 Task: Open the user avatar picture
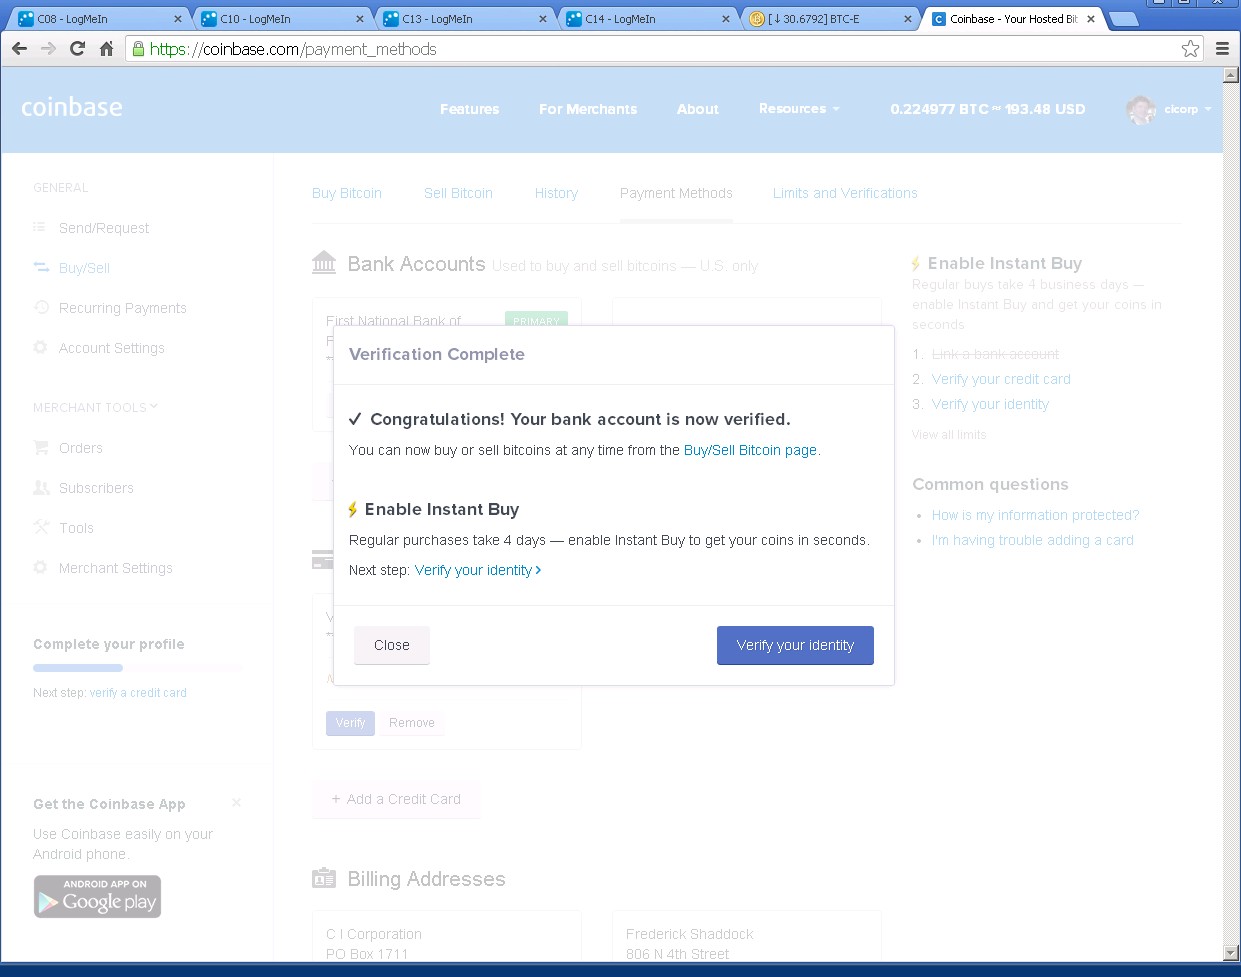(1141, 109)
